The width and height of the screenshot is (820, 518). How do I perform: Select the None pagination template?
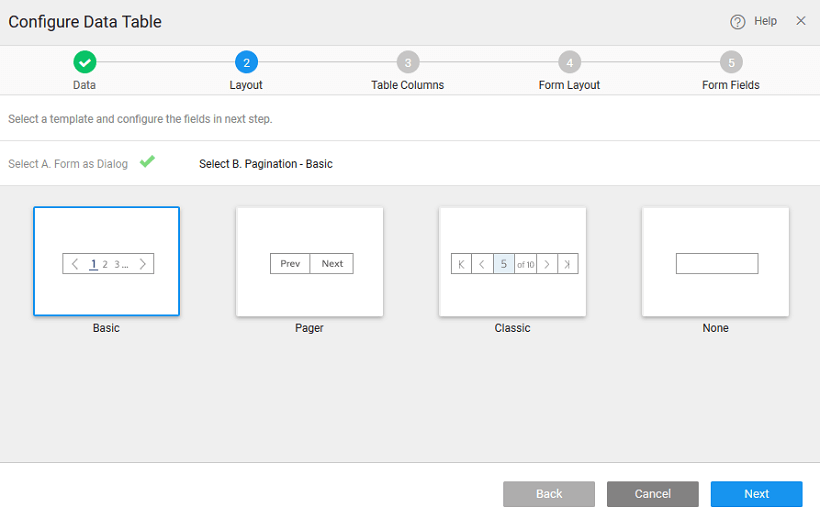click(716, 262)
